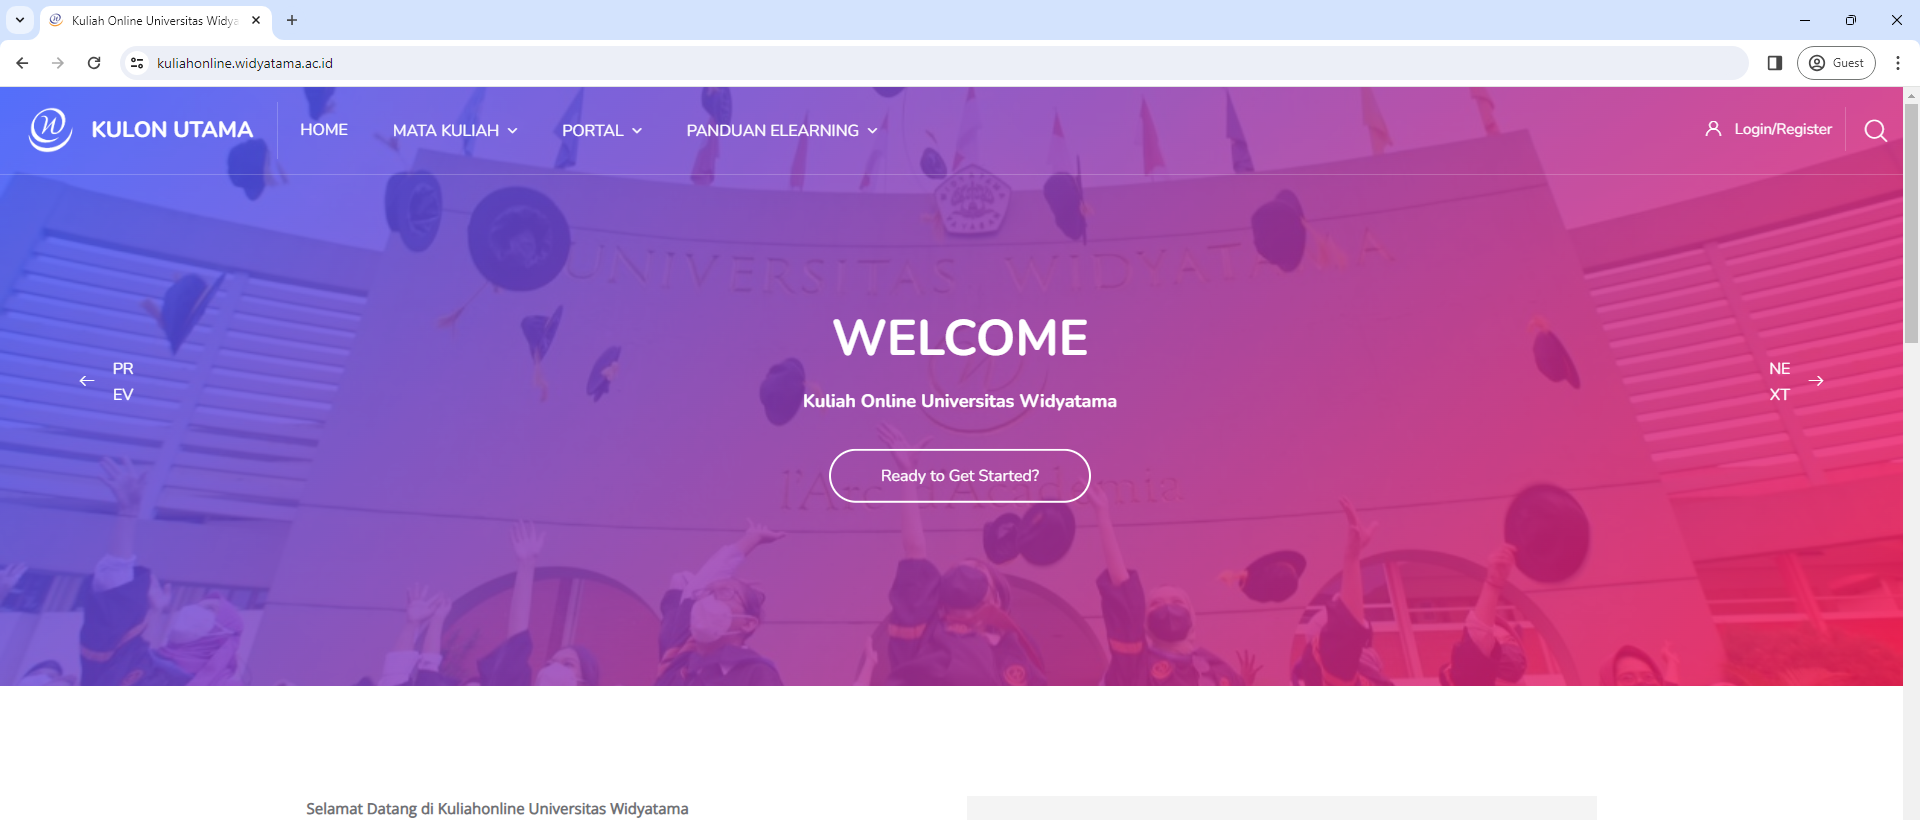This screenshot has height=820, width=1920.
Task: Expand the PANDUAN ELEARNING menu
Action: (782, 130)
